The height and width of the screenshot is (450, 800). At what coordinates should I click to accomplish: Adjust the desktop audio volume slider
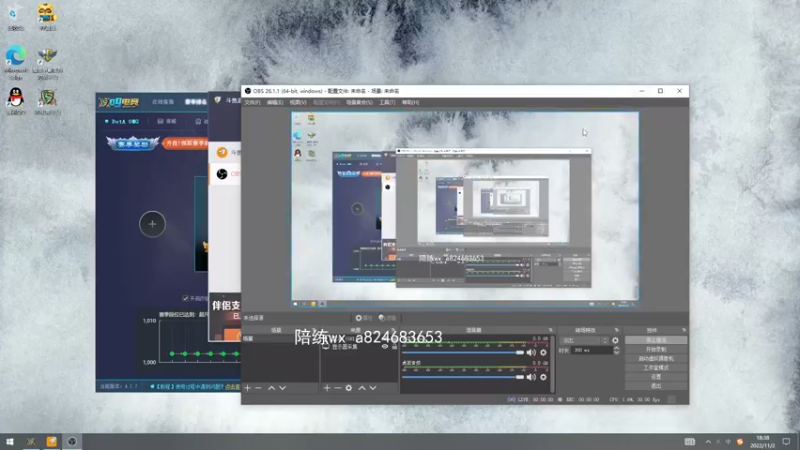click(463, 377)
